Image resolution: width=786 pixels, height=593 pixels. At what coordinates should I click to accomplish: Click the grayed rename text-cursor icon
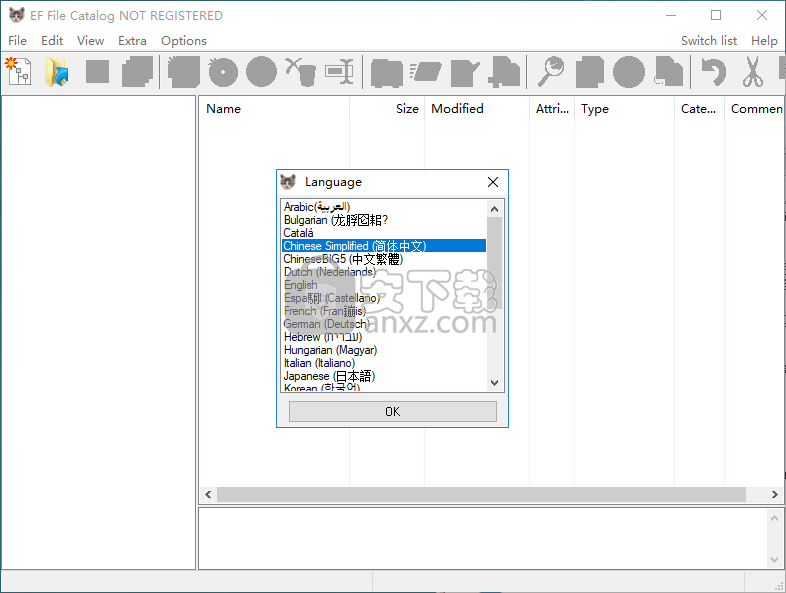click(339, 72)
